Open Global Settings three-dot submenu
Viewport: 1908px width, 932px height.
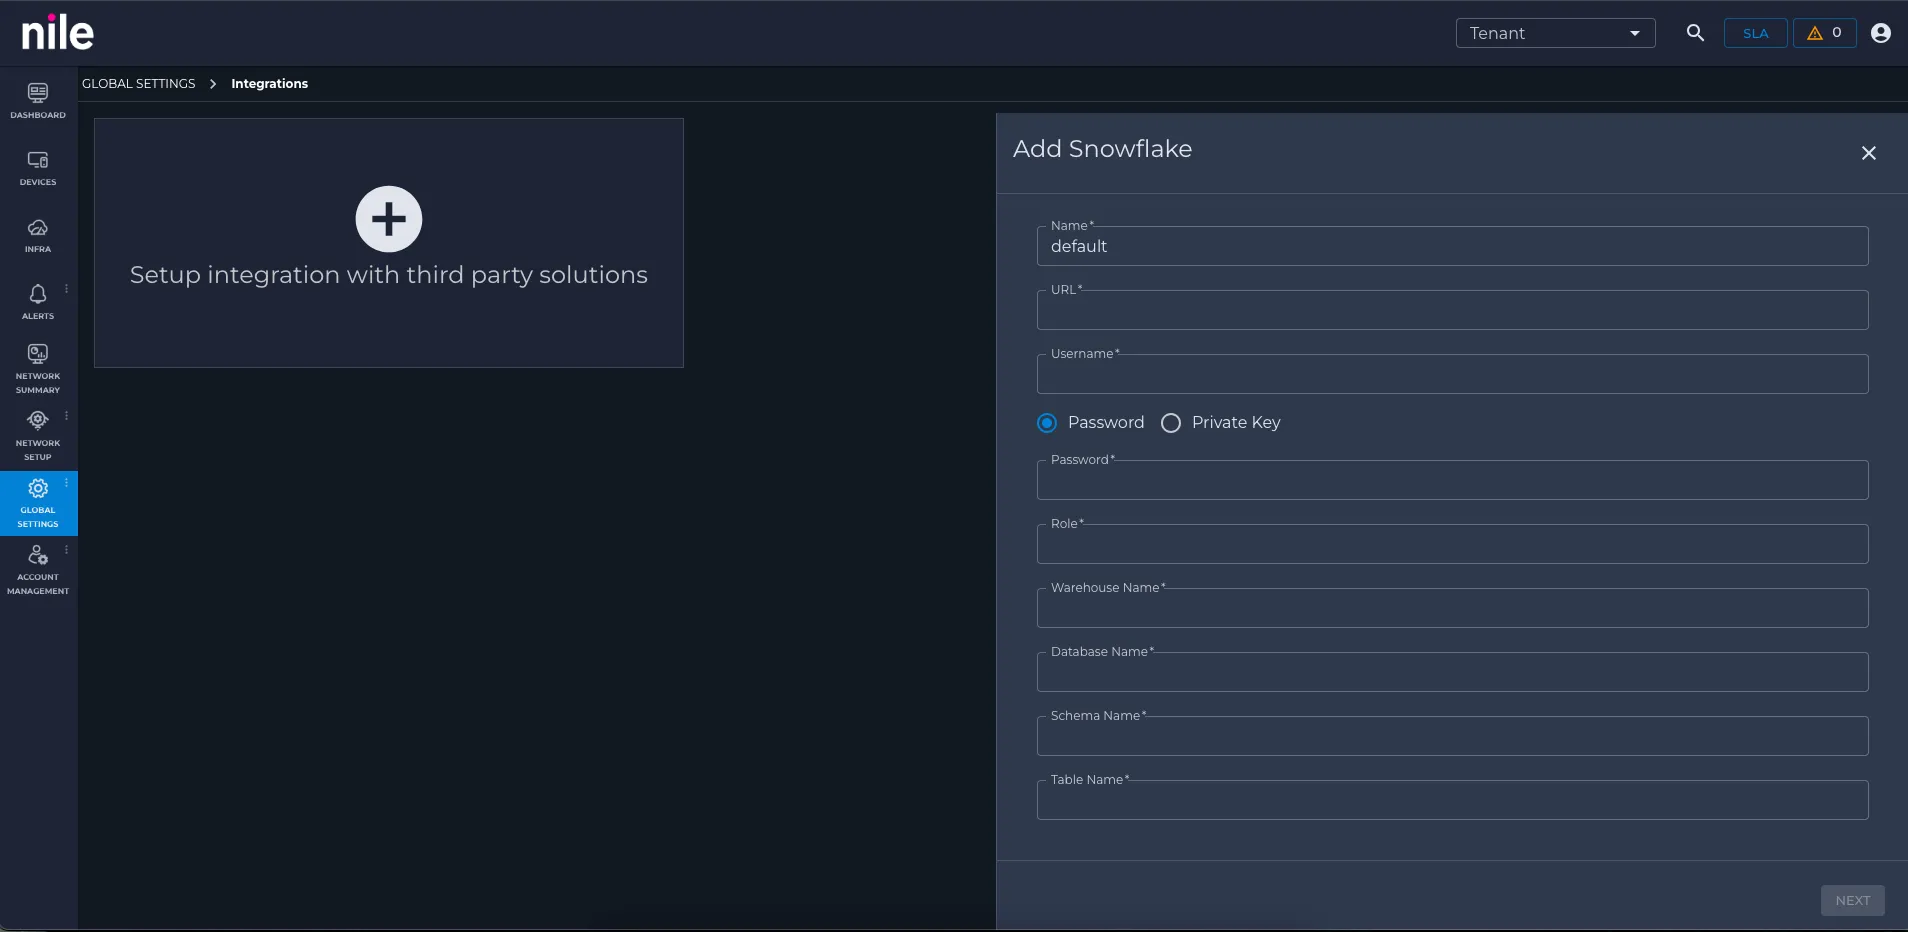point(67,483)
